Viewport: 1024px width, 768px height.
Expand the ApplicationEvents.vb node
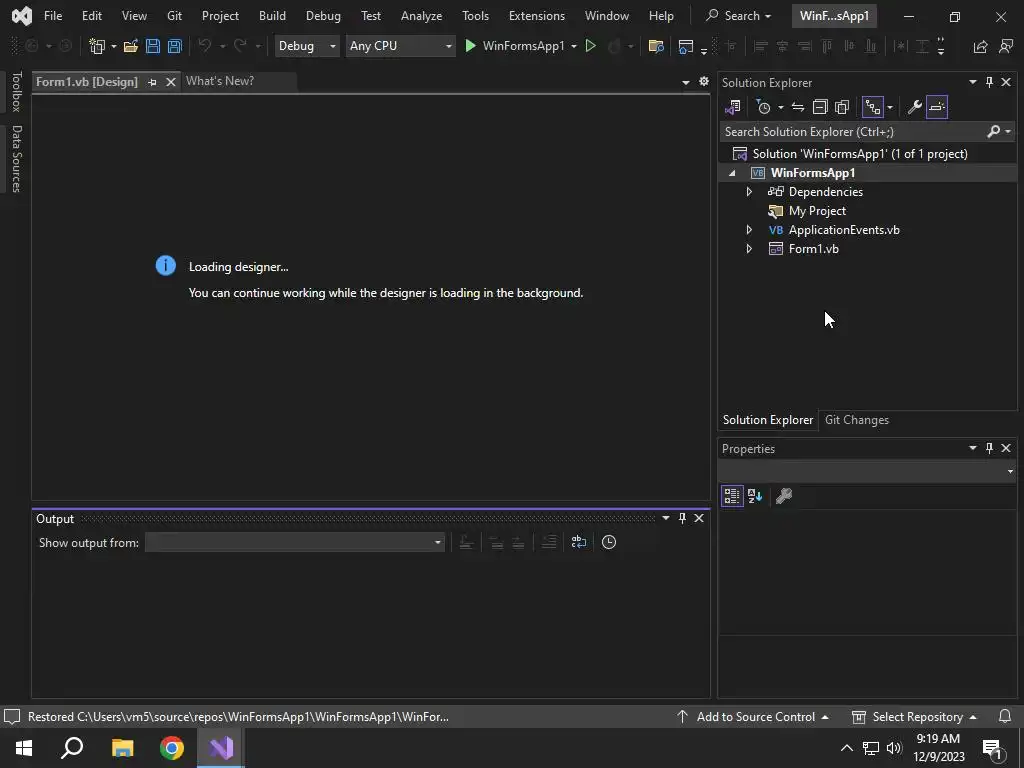click(749, 229)
